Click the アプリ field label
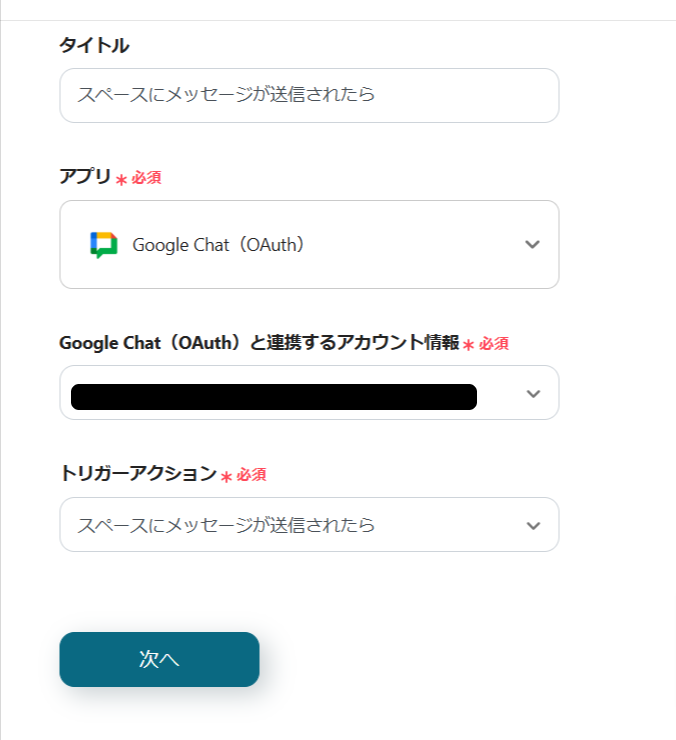Image resolution: width=676 pixels, height=740 pixels. (85, 177)
